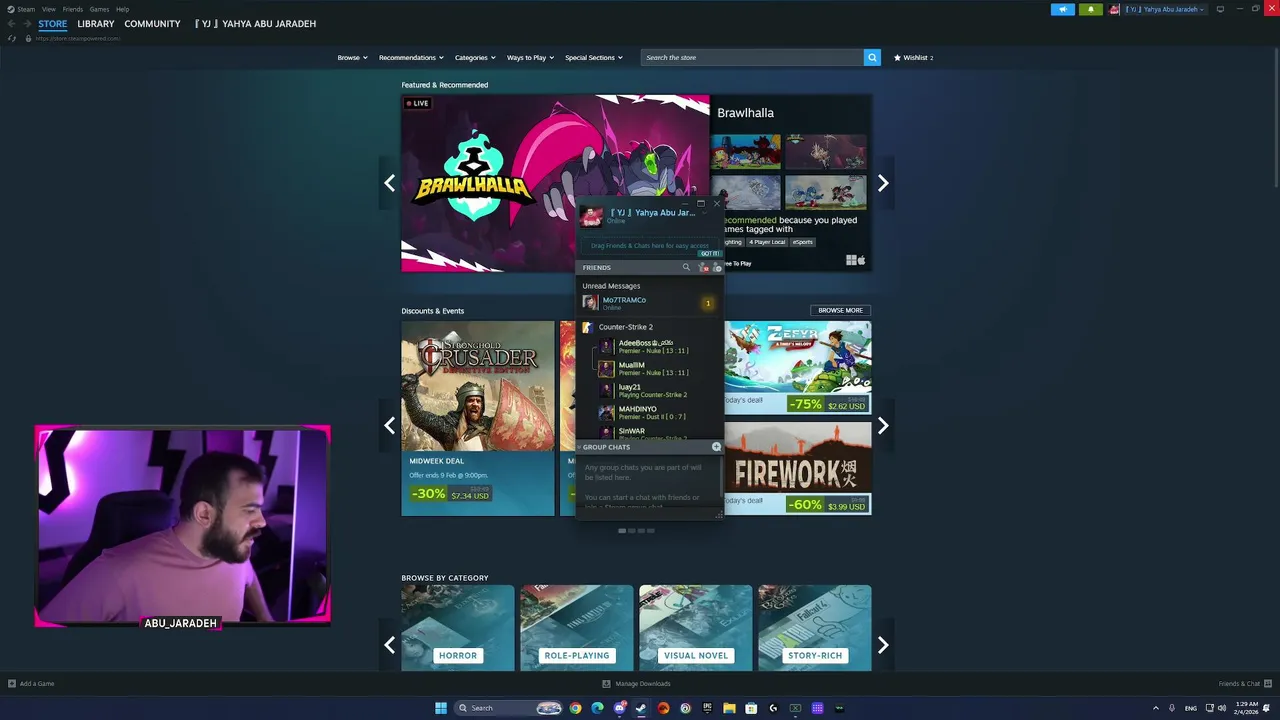Open Discord from the taskbar
Screen dimensions: 1280x720
click(x=619, y=708)
